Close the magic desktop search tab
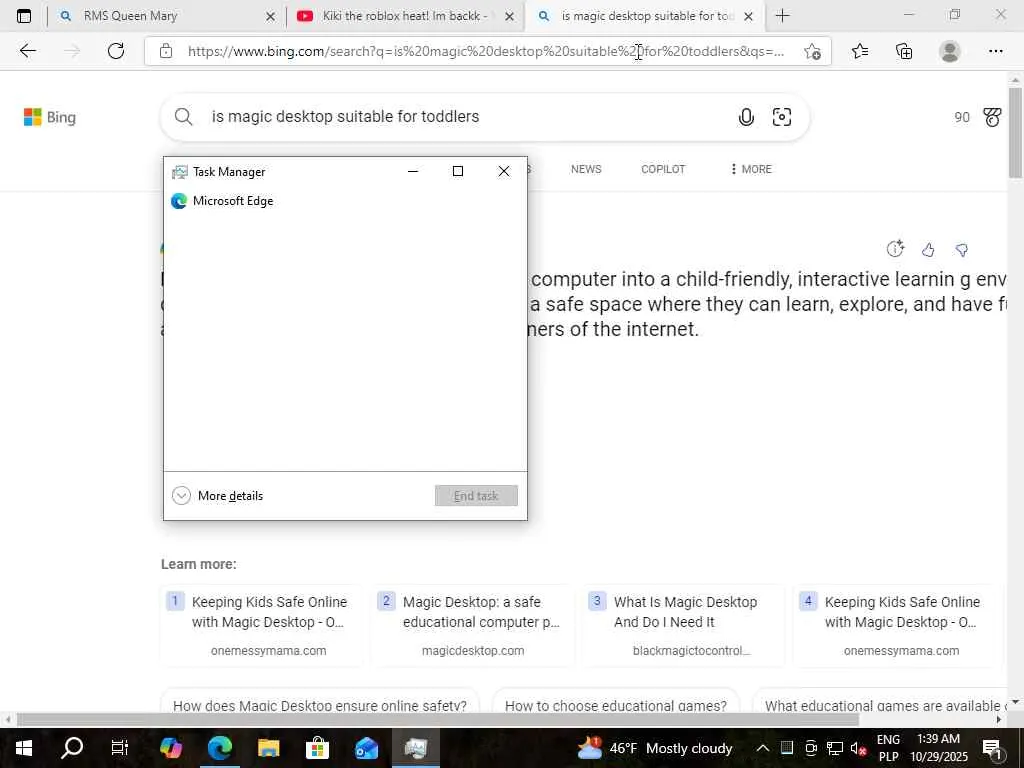The image size is (1024, 768). click(x=748, y=16)
